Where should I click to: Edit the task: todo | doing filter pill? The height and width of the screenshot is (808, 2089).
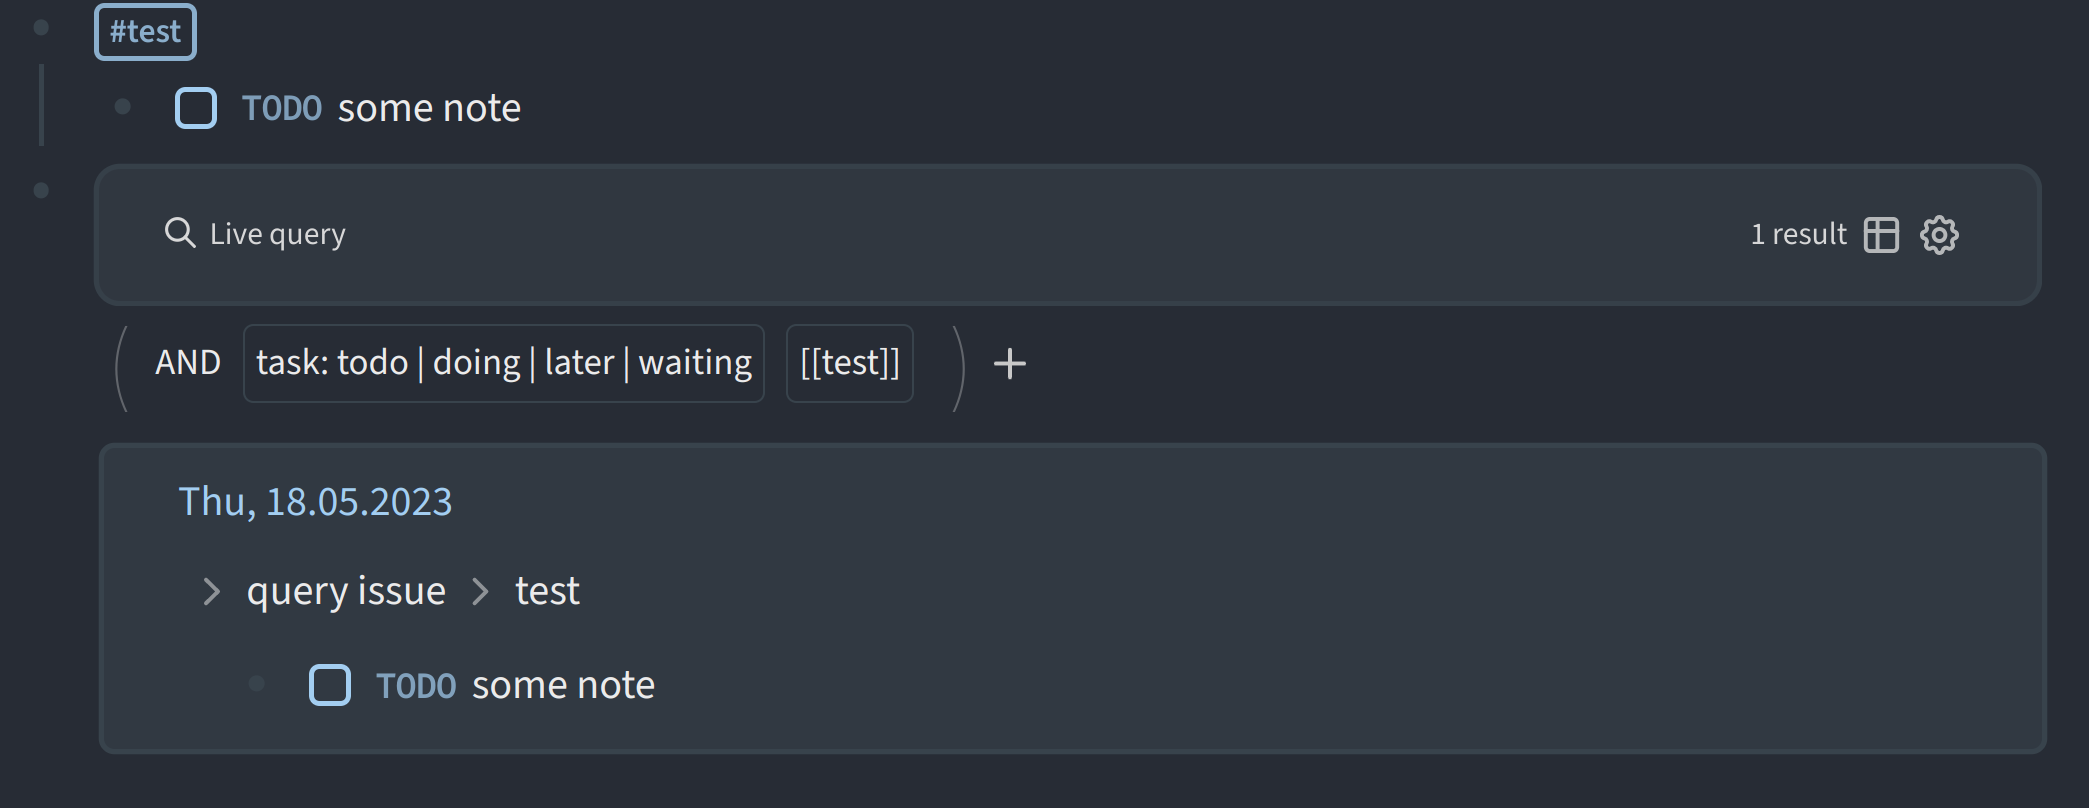click(503, 362)
